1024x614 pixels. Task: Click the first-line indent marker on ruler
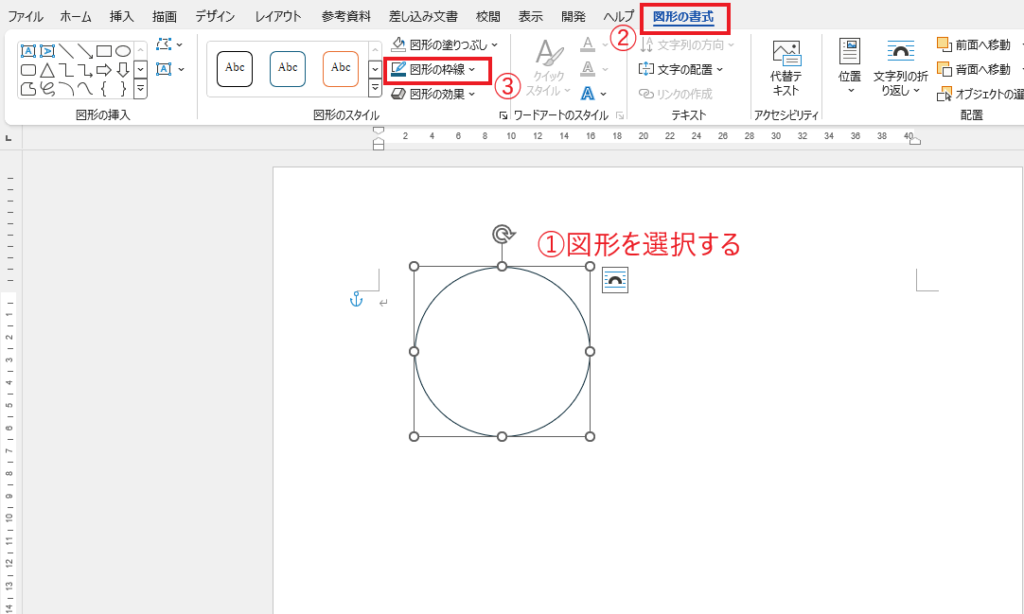tap(378, 131)
